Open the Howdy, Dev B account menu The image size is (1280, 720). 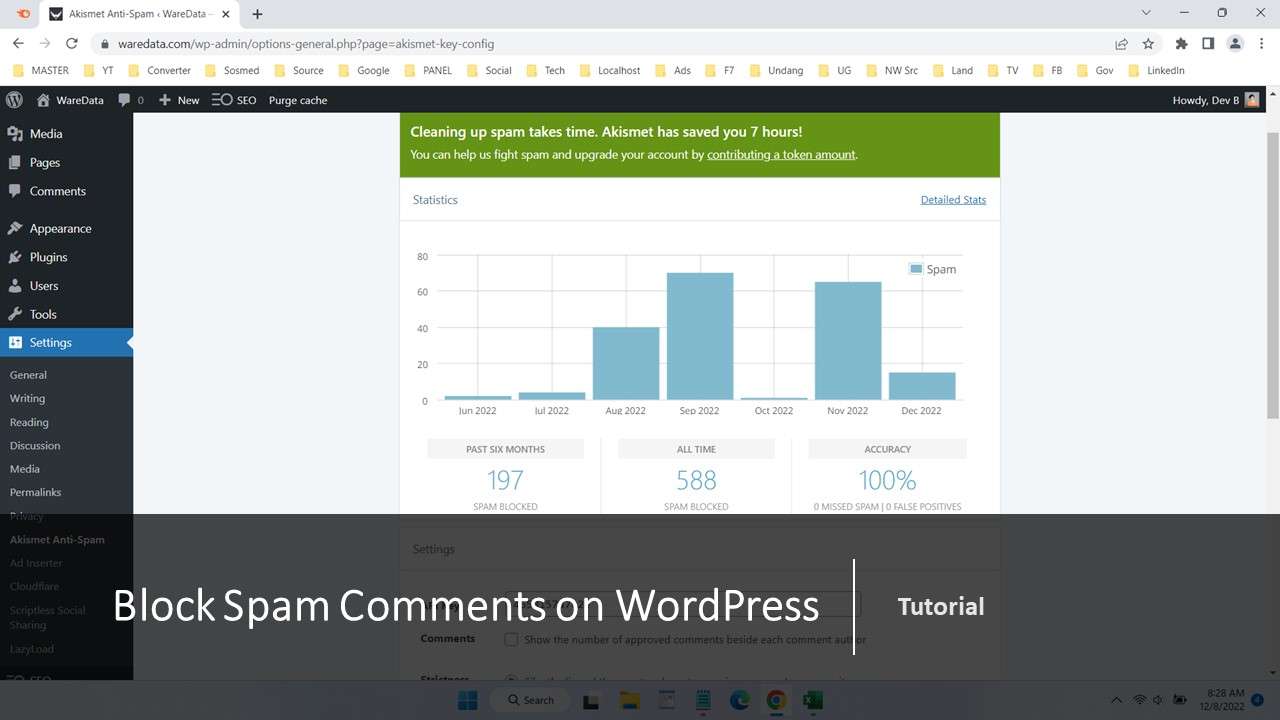pos(1216,100)
